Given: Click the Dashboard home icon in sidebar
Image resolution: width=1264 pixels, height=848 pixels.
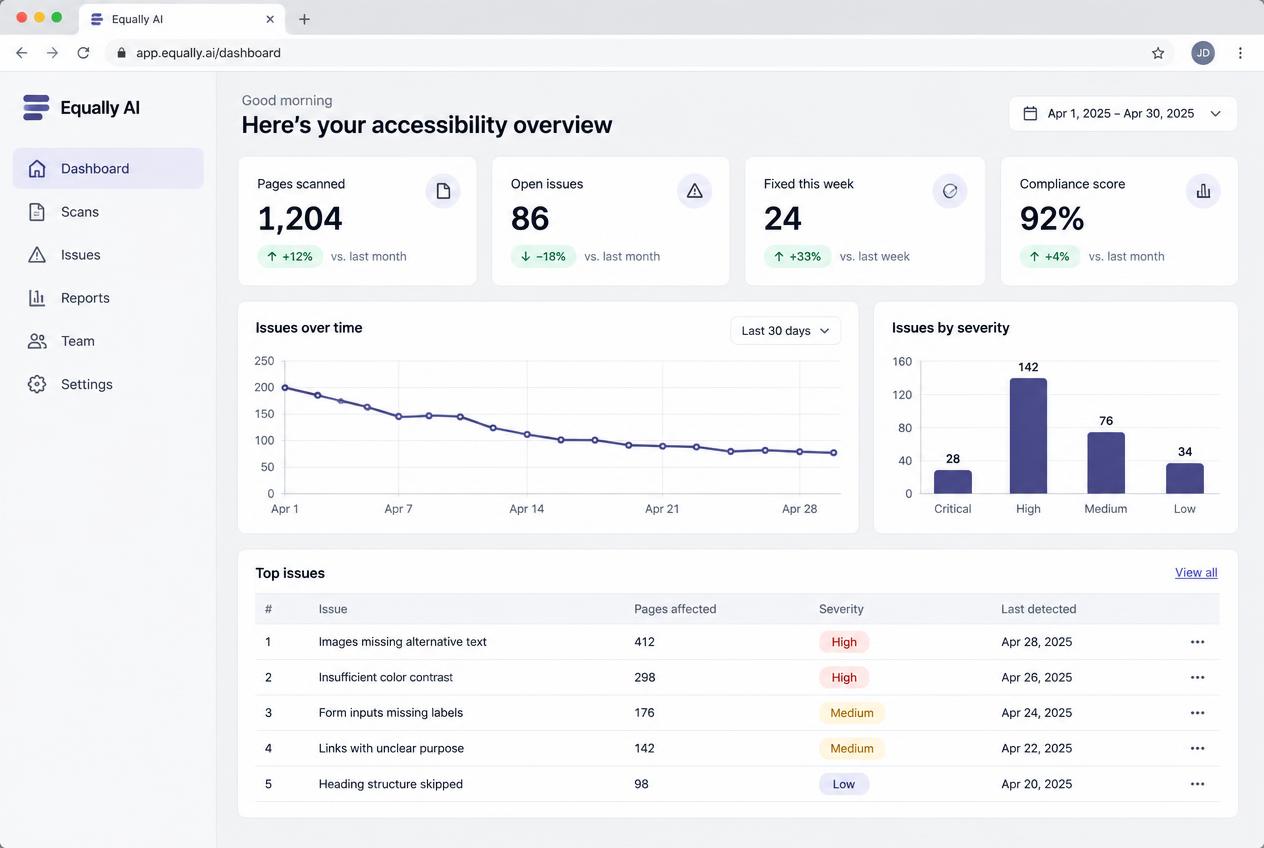Looking at the screenshot, I should pos(37,168).
